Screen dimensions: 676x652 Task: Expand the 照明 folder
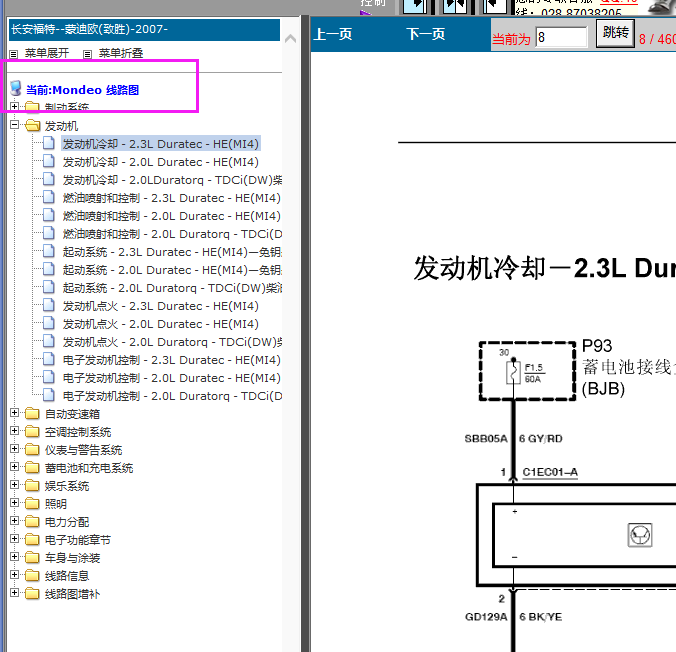tap(14, 503)
